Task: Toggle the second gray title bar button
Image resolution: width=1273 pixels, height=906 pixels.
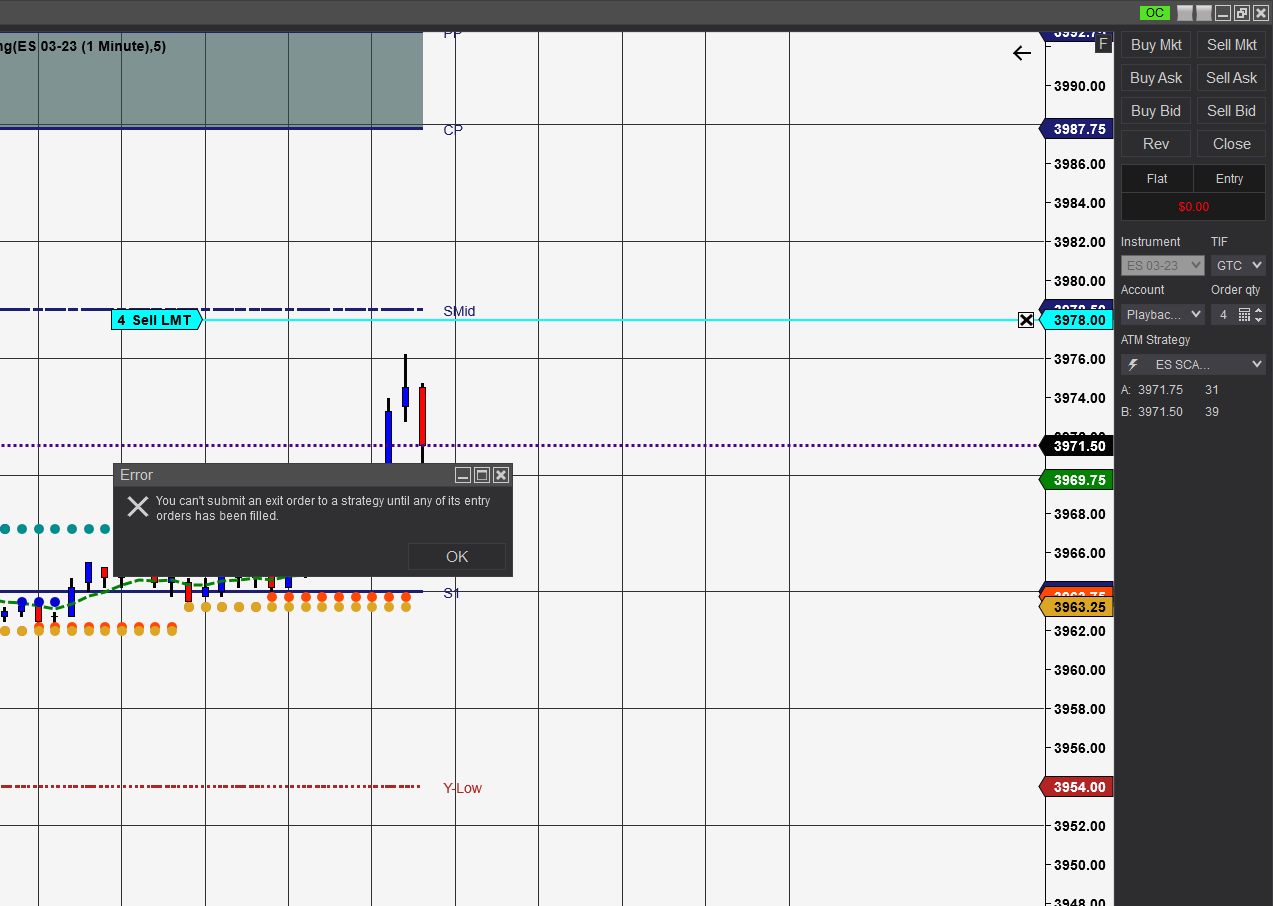Action: tap(1204, 13)
